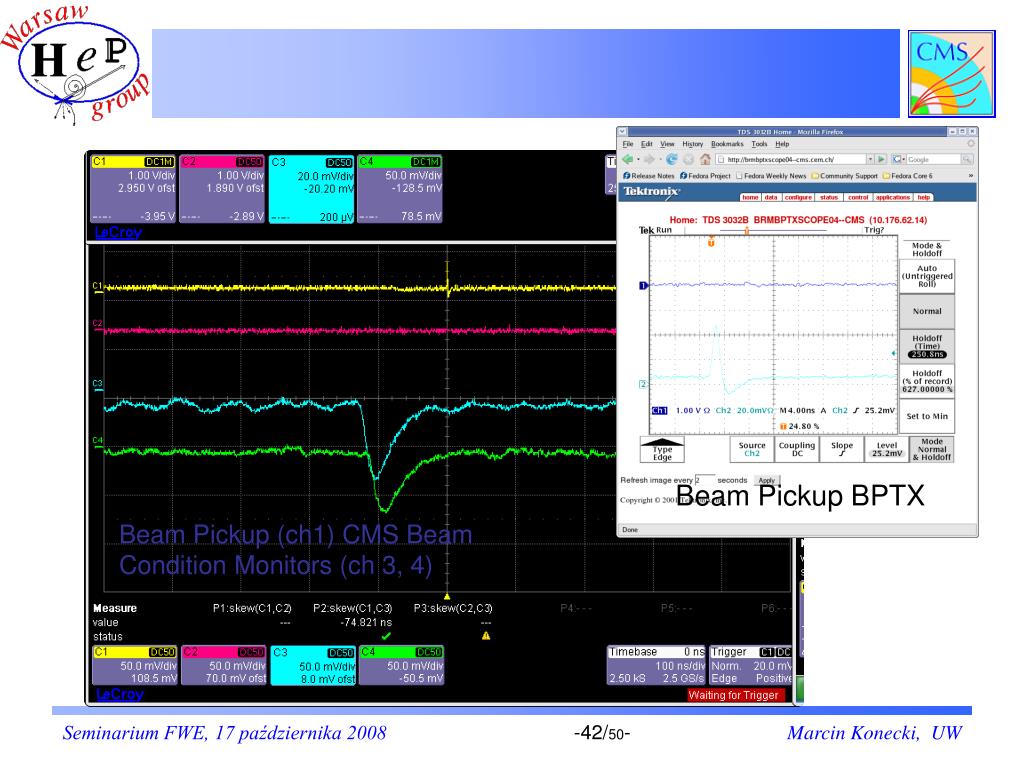
Task: Click the CMS logo on the slide
Action: (952, 74)
